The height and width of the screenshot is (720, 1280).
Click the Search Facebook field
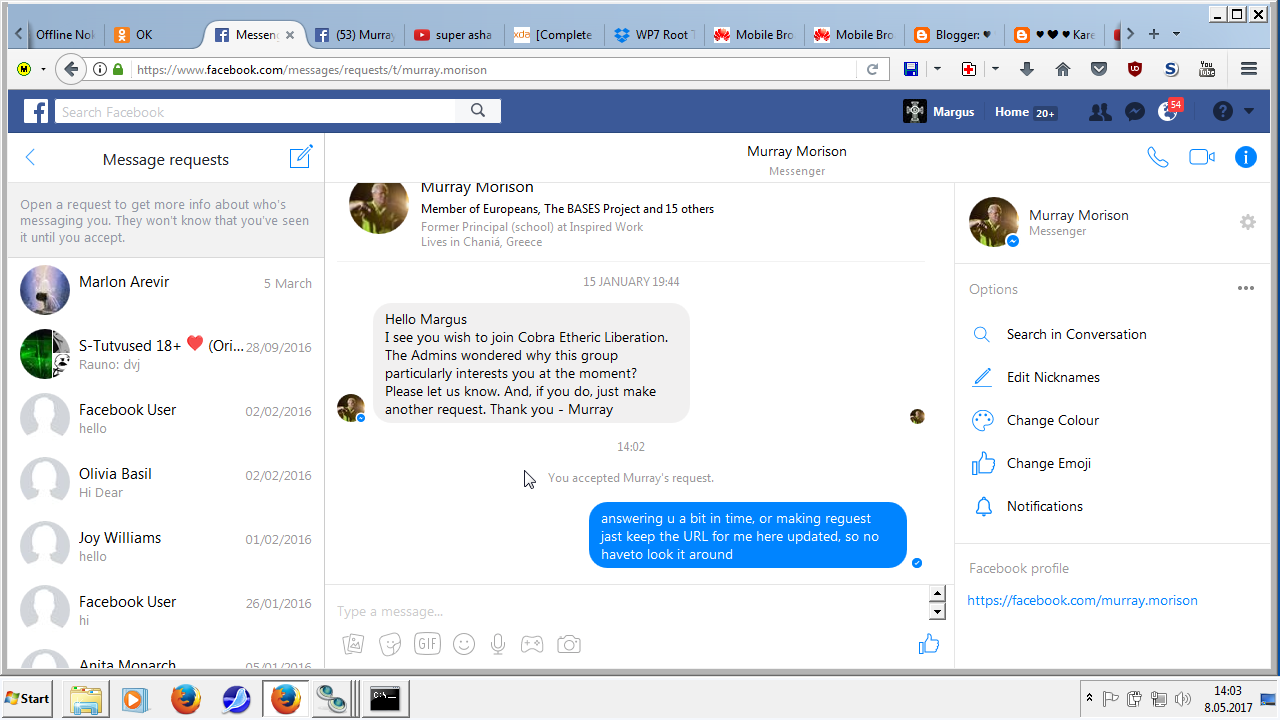(x=255, y=111)
